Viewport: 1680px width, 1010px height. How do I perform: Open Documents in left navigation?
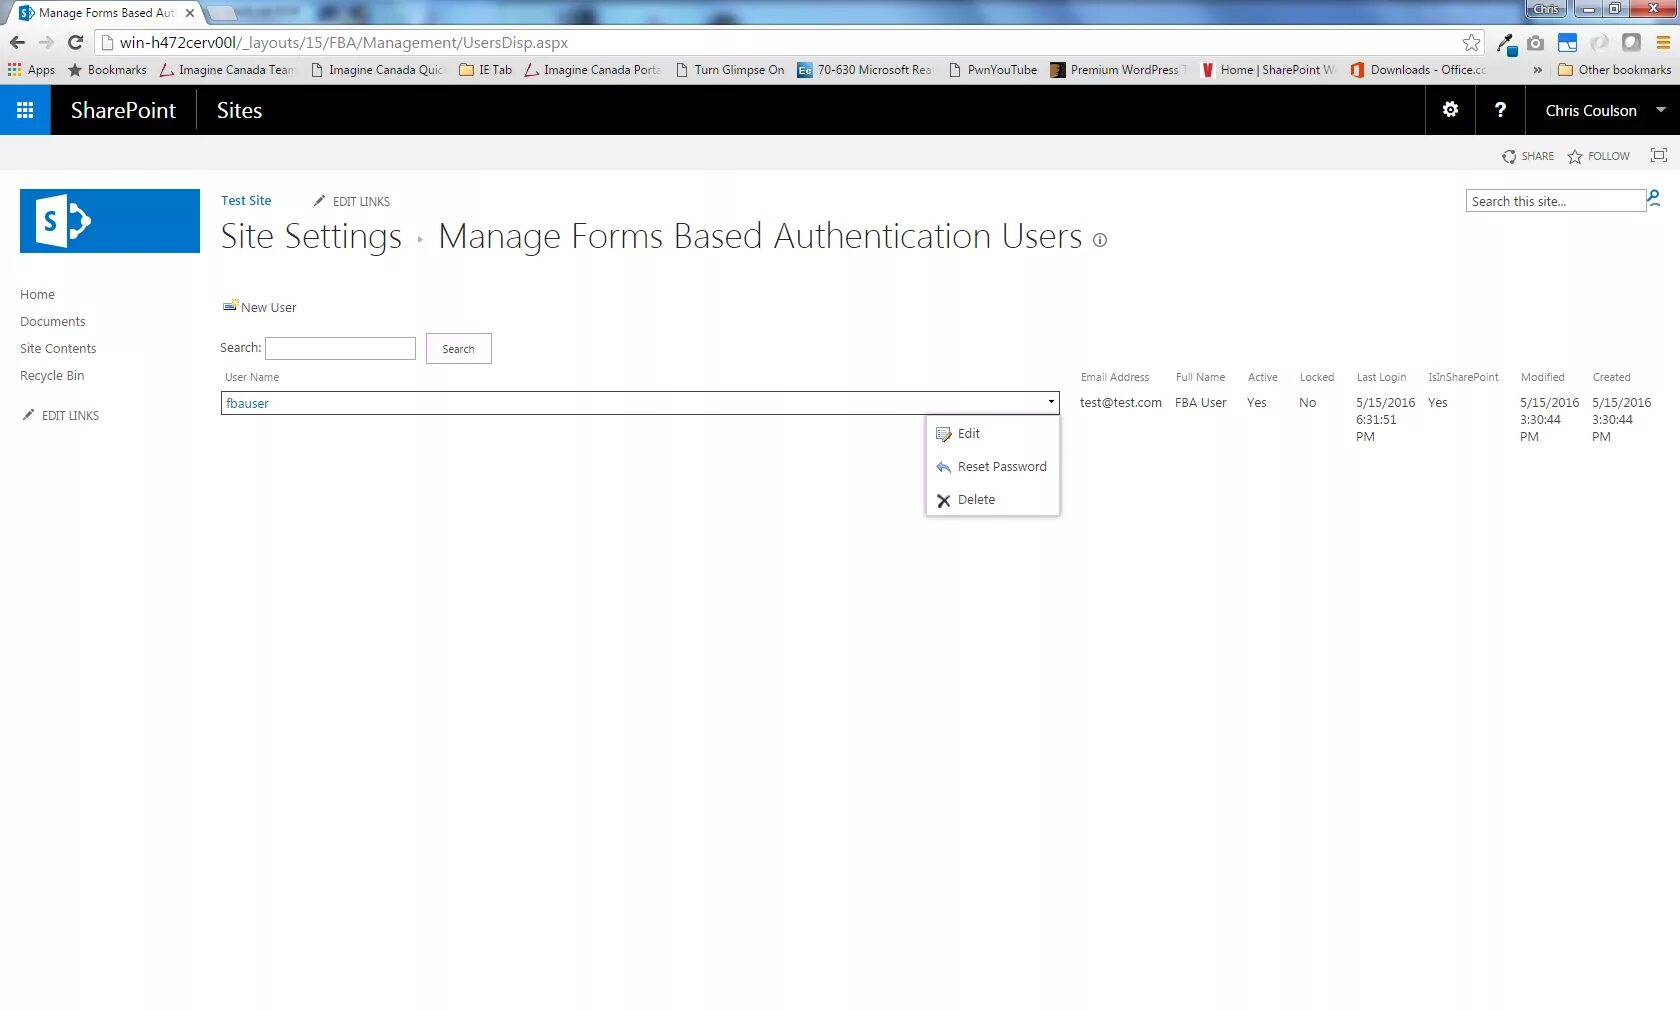(x=52, y=321)
